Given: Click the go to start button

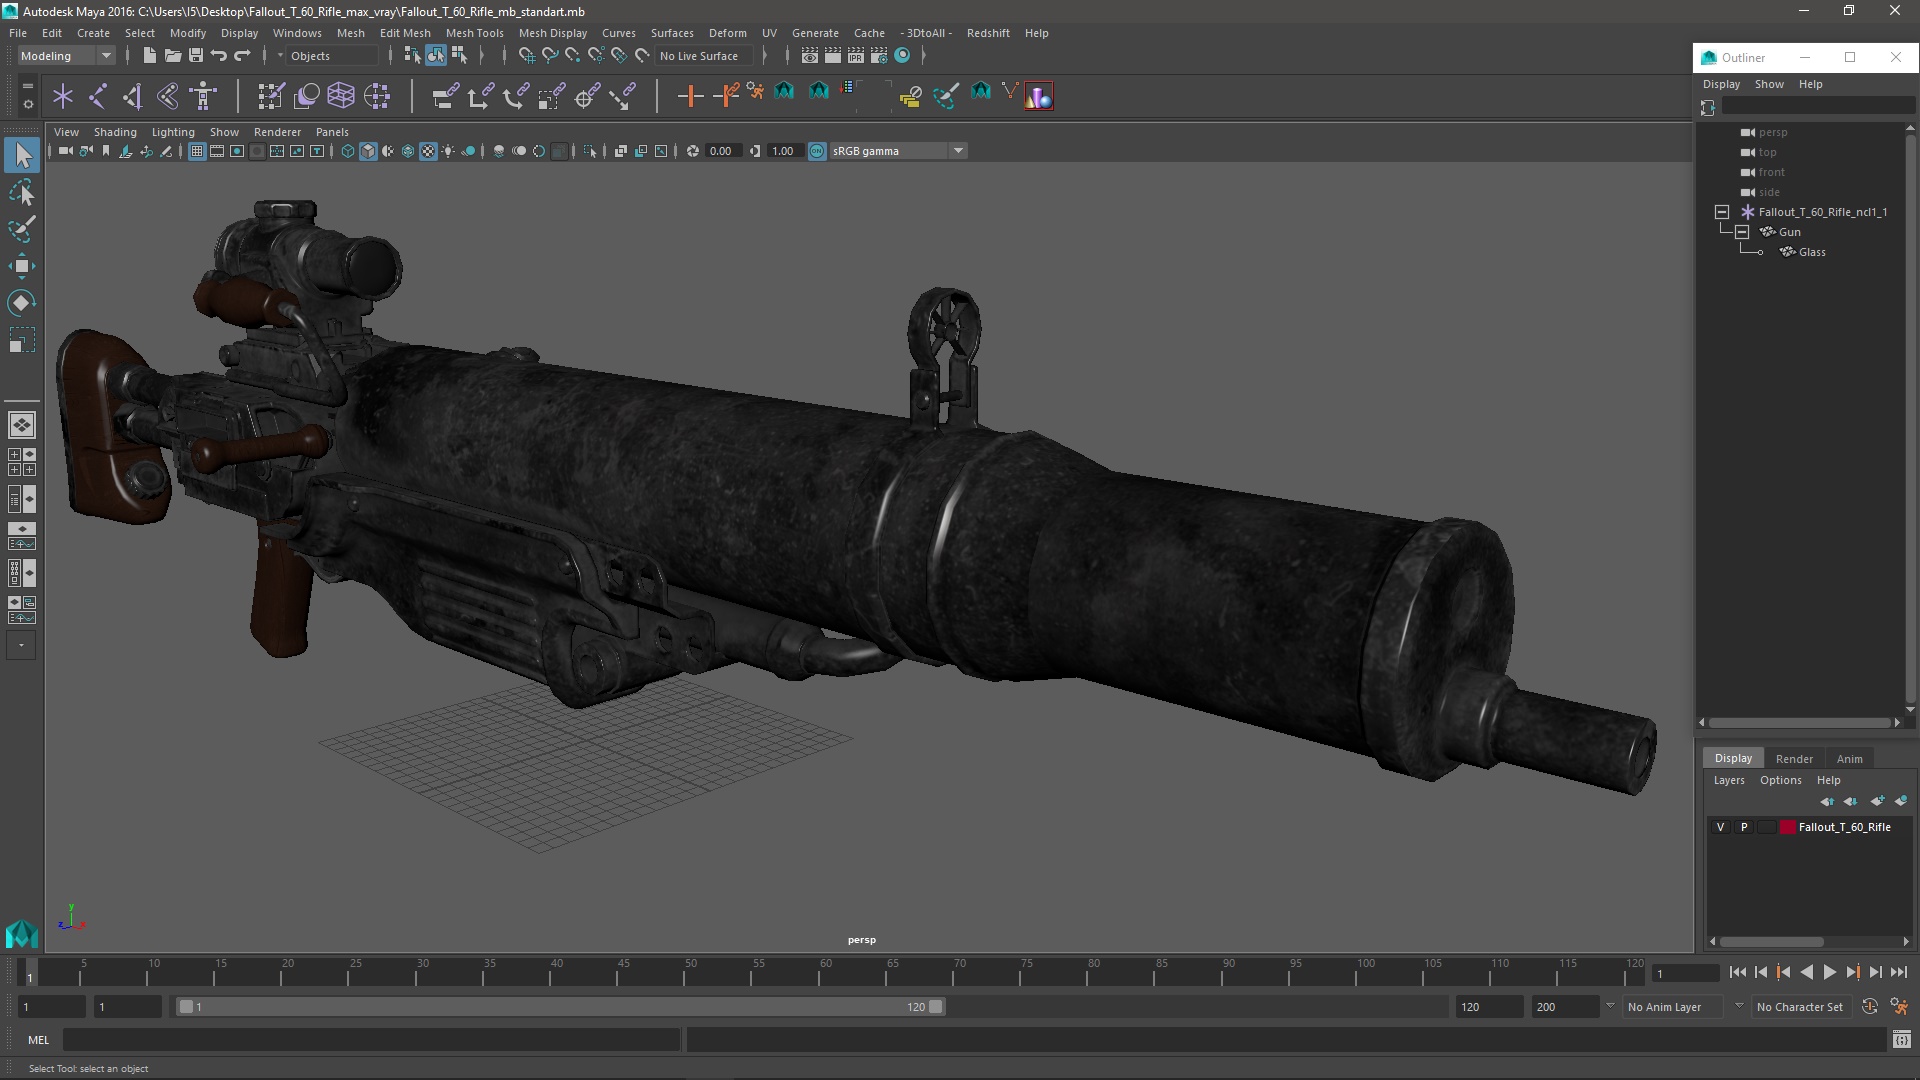Looking at the screenshot, I should pyautogui.click(x=1737, y=972).
